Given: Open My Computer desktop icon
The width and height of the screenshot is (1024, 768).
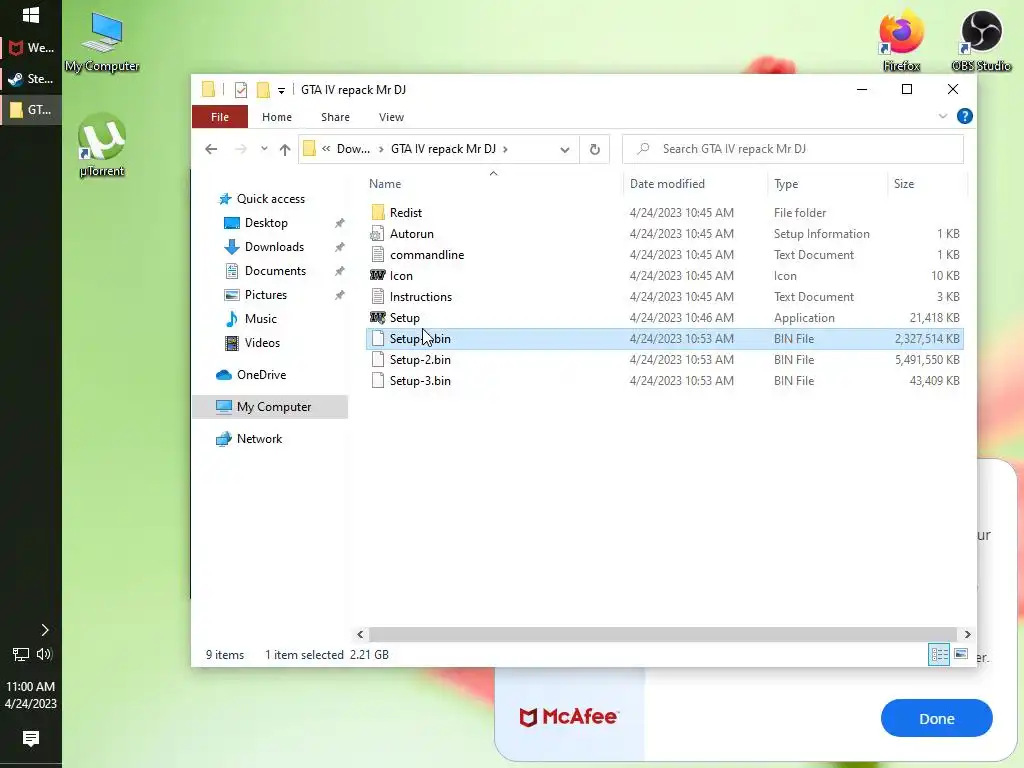Looking at the screenshot, I should coord(102,42).
